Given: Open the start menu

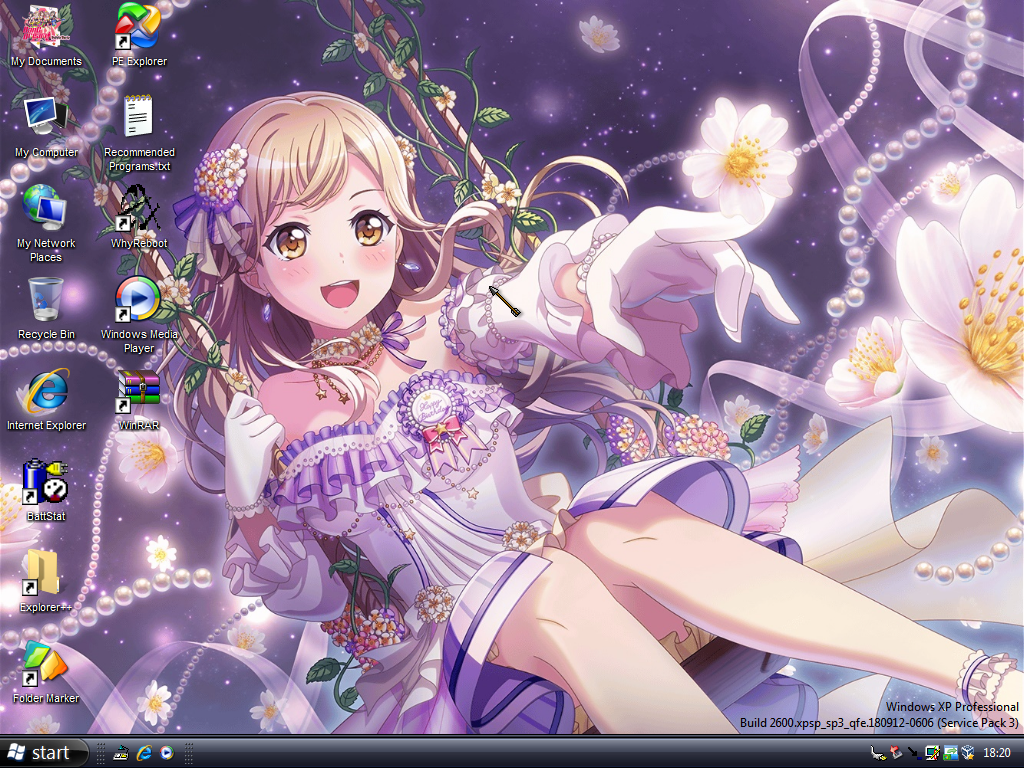Looking at the screenshot, I should click(44, 753).
